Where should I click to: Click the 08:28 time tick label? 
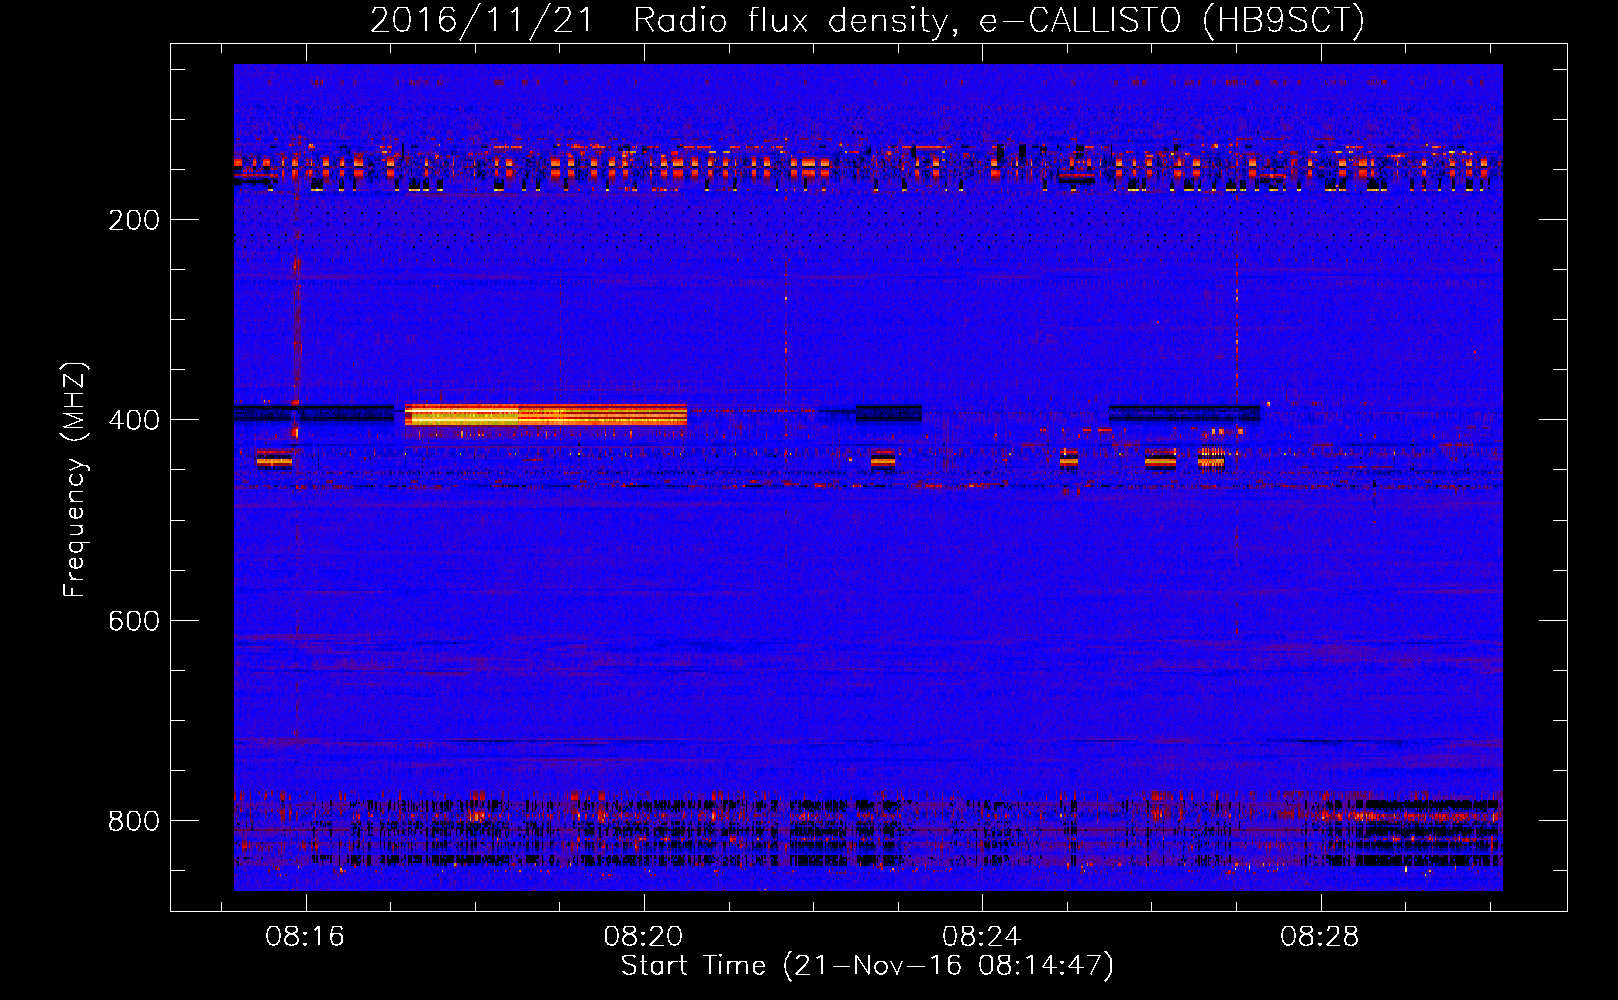point(1320,936)
